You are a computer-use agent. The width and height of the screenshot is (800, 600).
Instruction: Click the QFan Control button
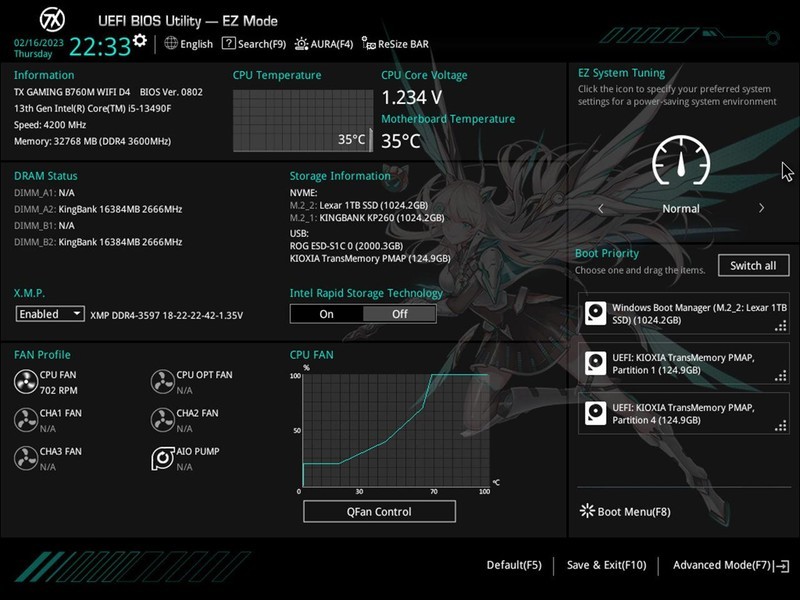pos(379,511)
